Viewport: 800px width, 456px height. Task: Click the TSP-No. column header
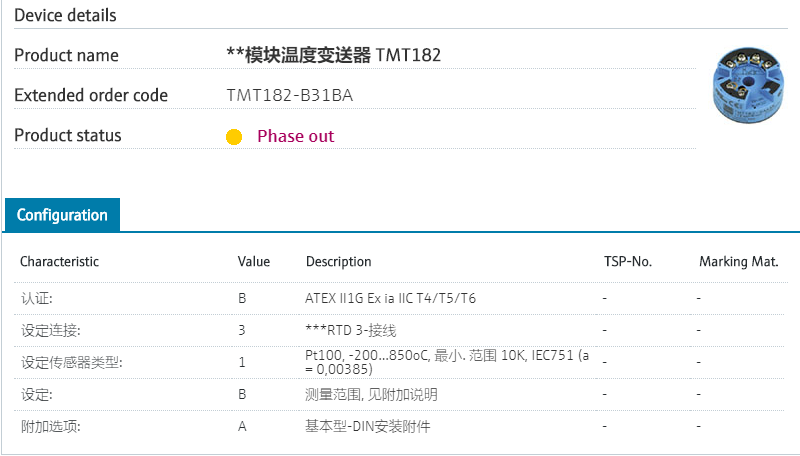(628, 262)
